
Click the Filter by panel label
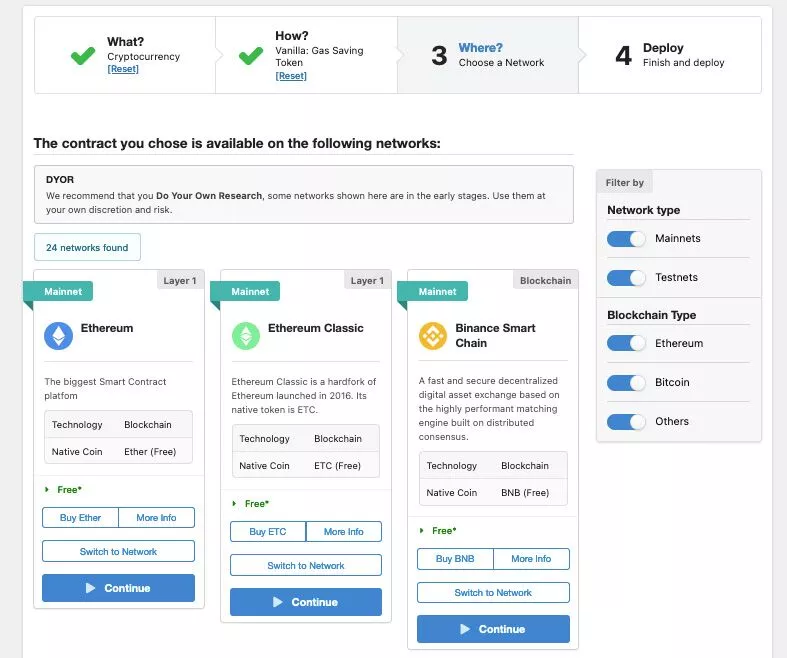tap(624, 183)
